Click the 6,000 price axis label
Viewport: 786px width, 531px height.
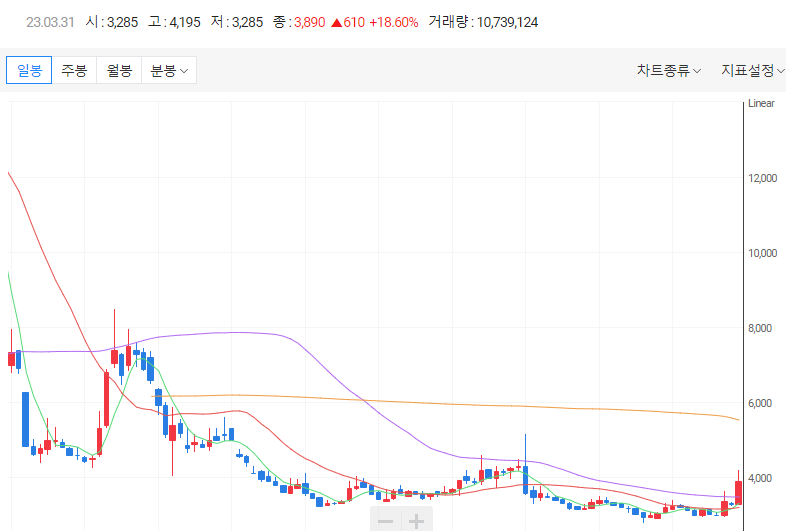[x=760, y=403]
